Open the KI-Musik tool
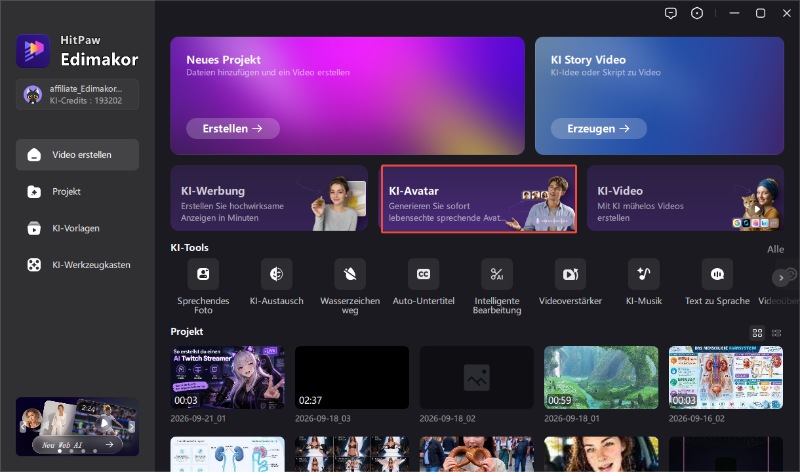Screen dimensions: 800x472 pyautogui.click(x=644, y=274)
